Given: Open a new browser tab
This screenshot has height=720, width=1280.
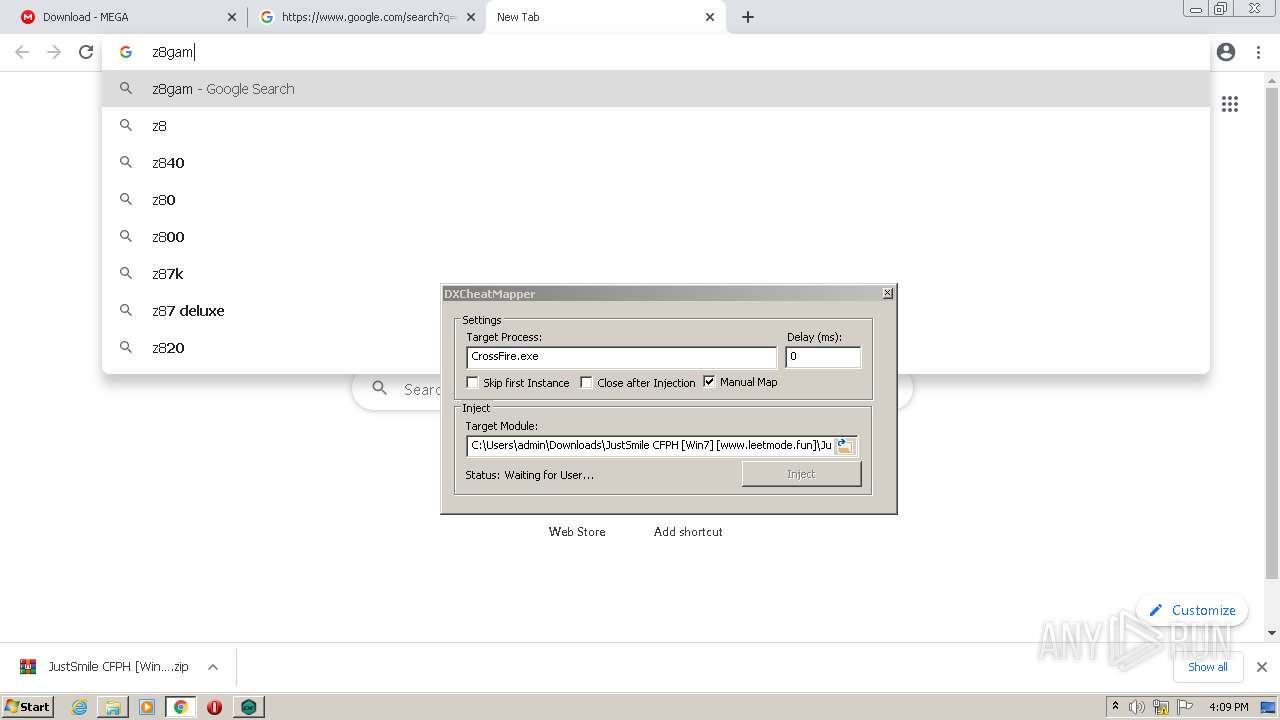Looking at the screenshot, I should coord(748,17).
